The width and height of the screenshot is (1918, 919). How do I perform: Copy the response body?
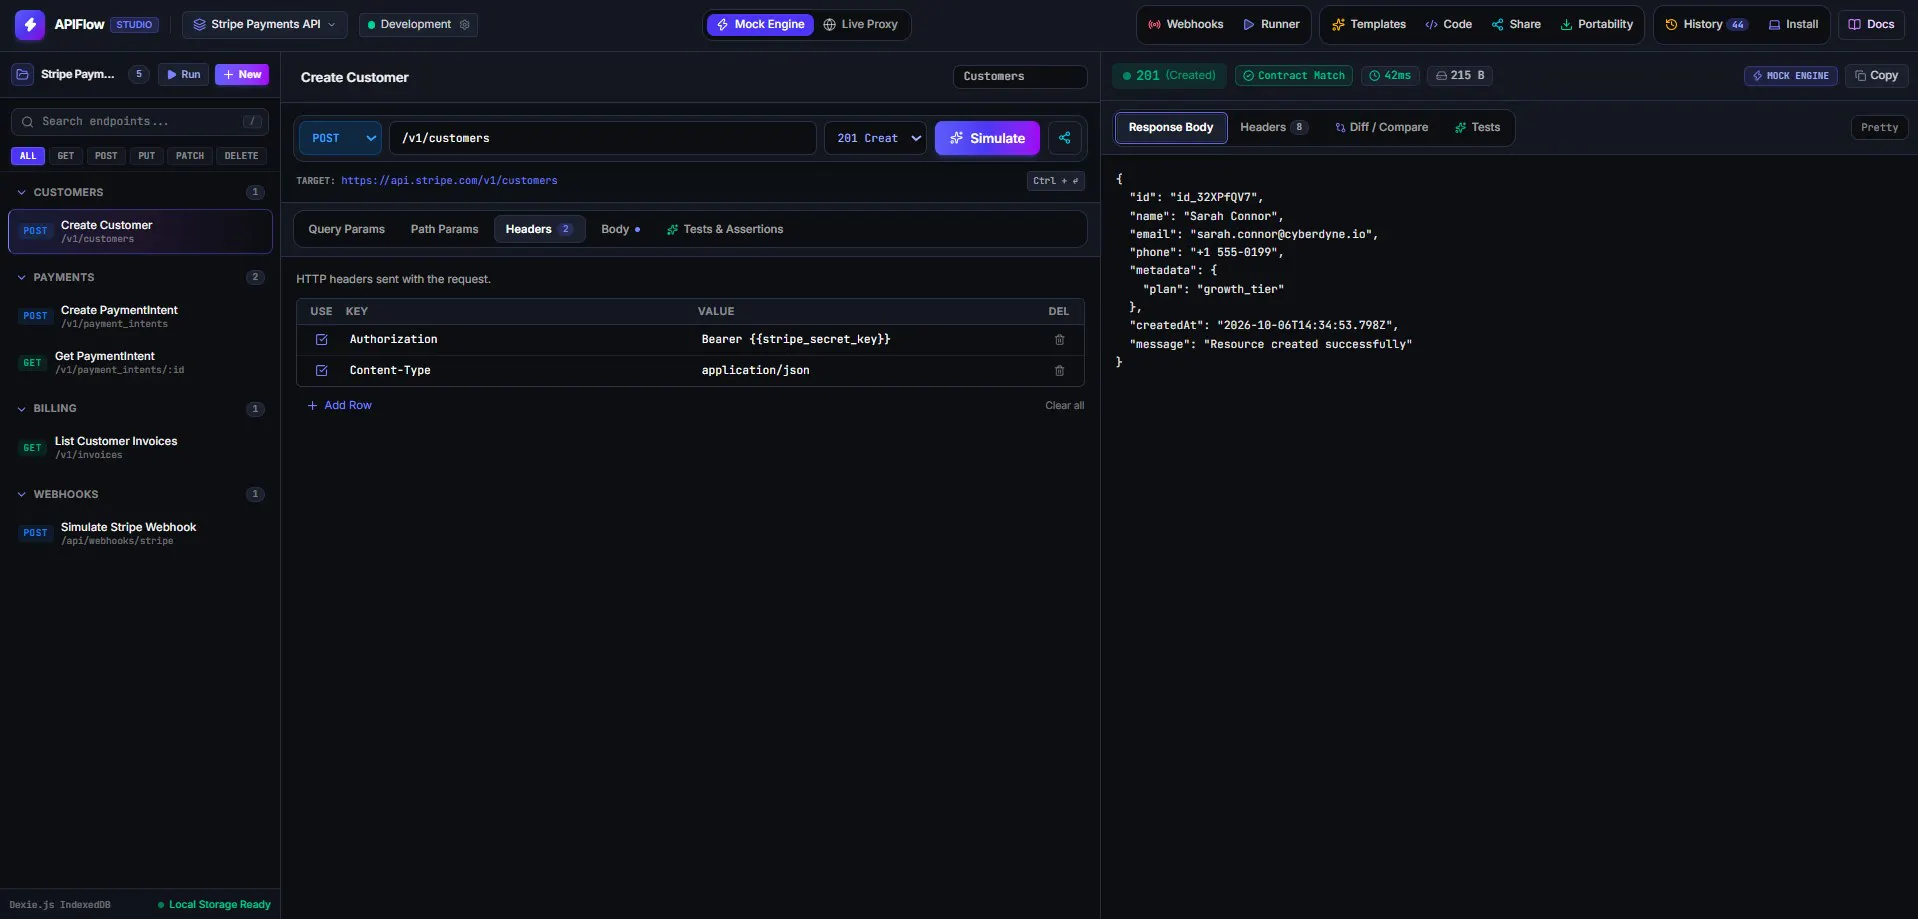coord(1876,76)
